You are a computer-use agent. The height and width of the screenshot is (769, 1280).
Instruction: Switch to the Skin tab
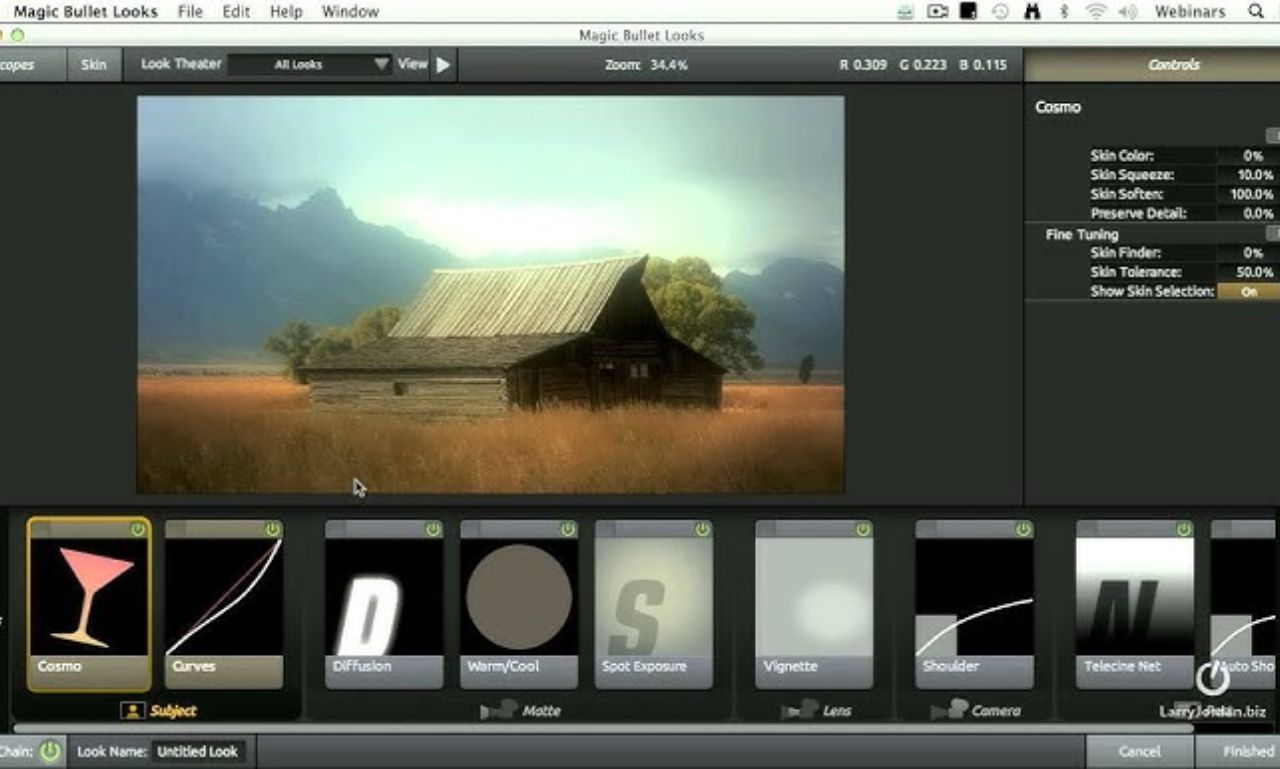click(93, 64)
